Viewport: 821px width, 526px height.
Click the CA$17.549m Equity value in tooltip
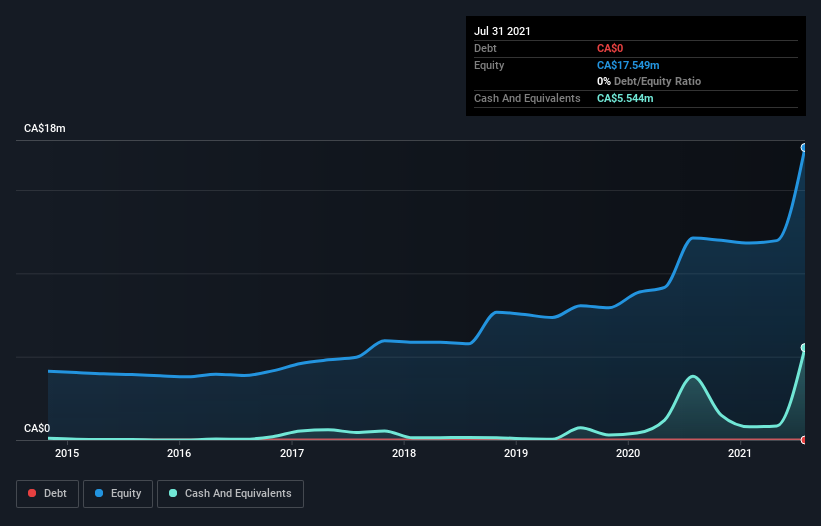[628, 65]
